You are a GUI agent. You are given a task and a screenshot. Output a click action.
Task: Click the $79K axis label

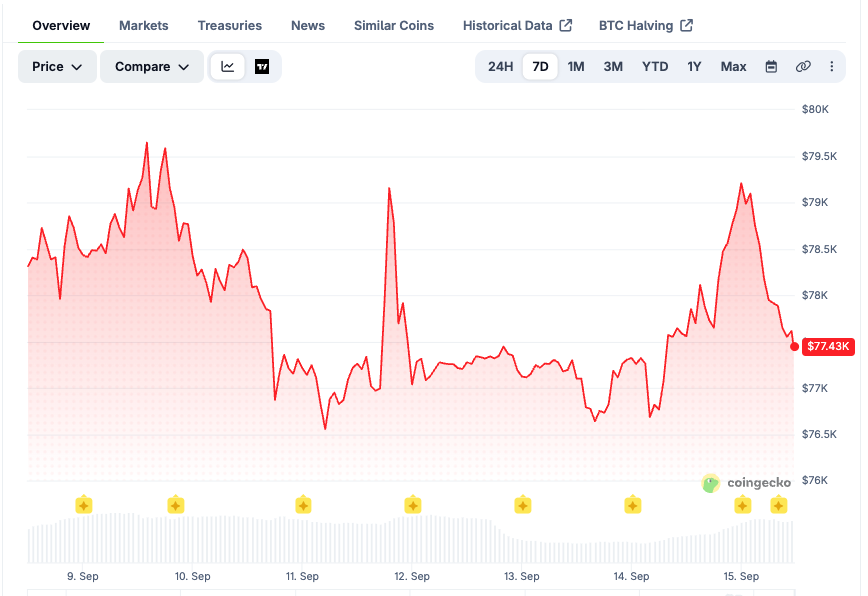tap(815, 203)
